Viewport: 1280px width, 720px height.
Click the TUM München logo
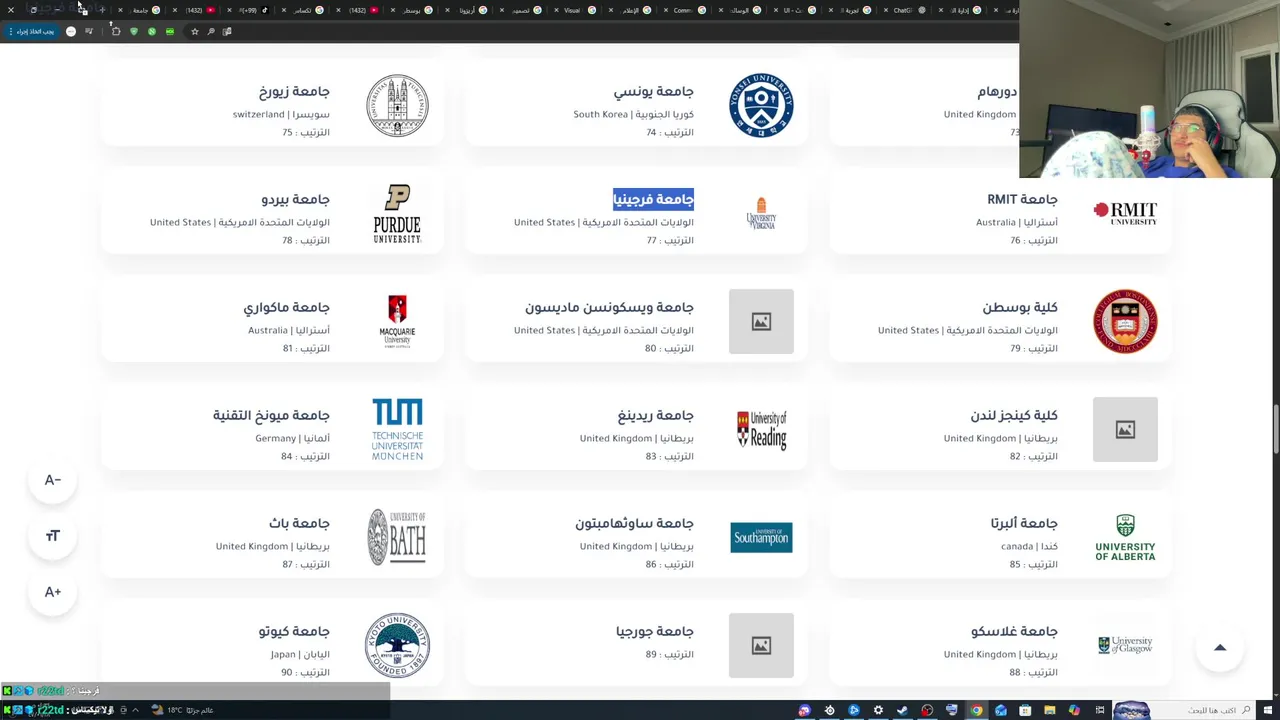tap(397, 429)
